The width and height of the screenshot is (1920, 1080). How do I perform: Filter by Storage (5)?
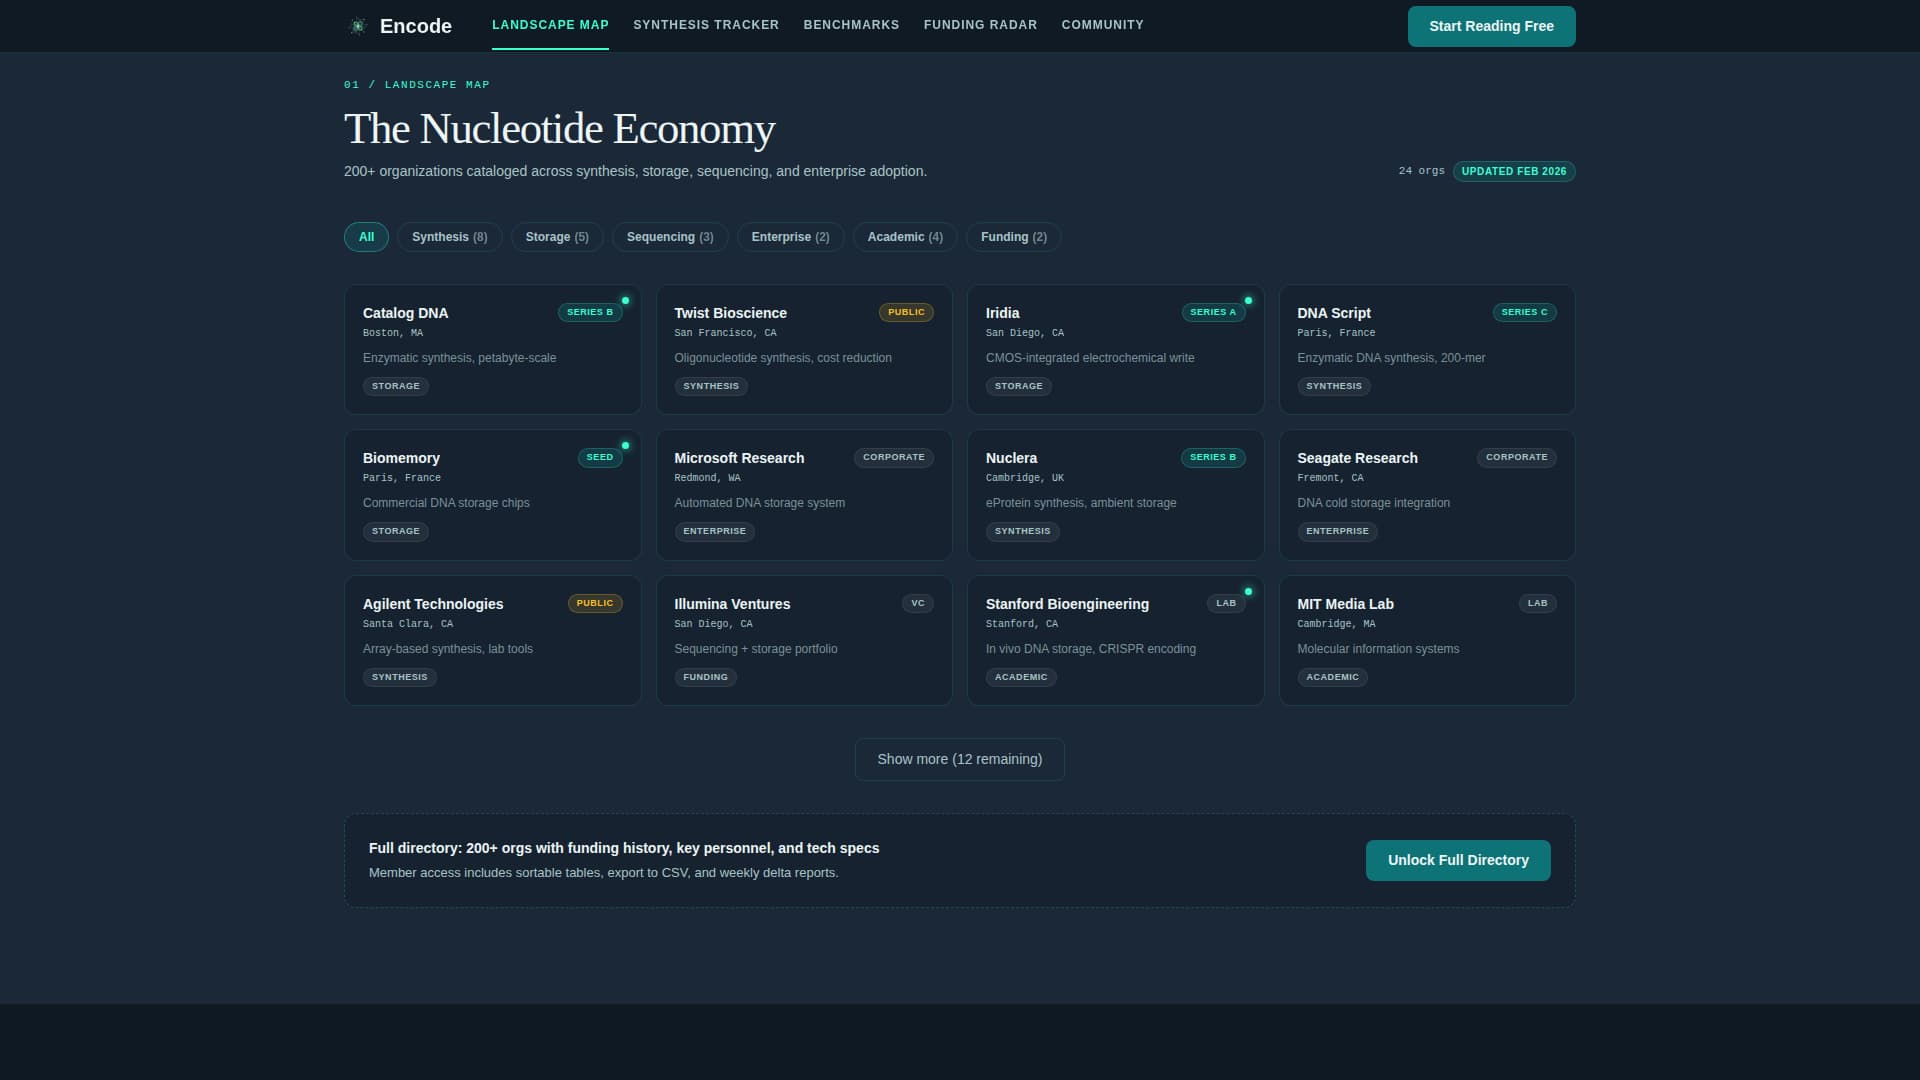pos(557,237)
